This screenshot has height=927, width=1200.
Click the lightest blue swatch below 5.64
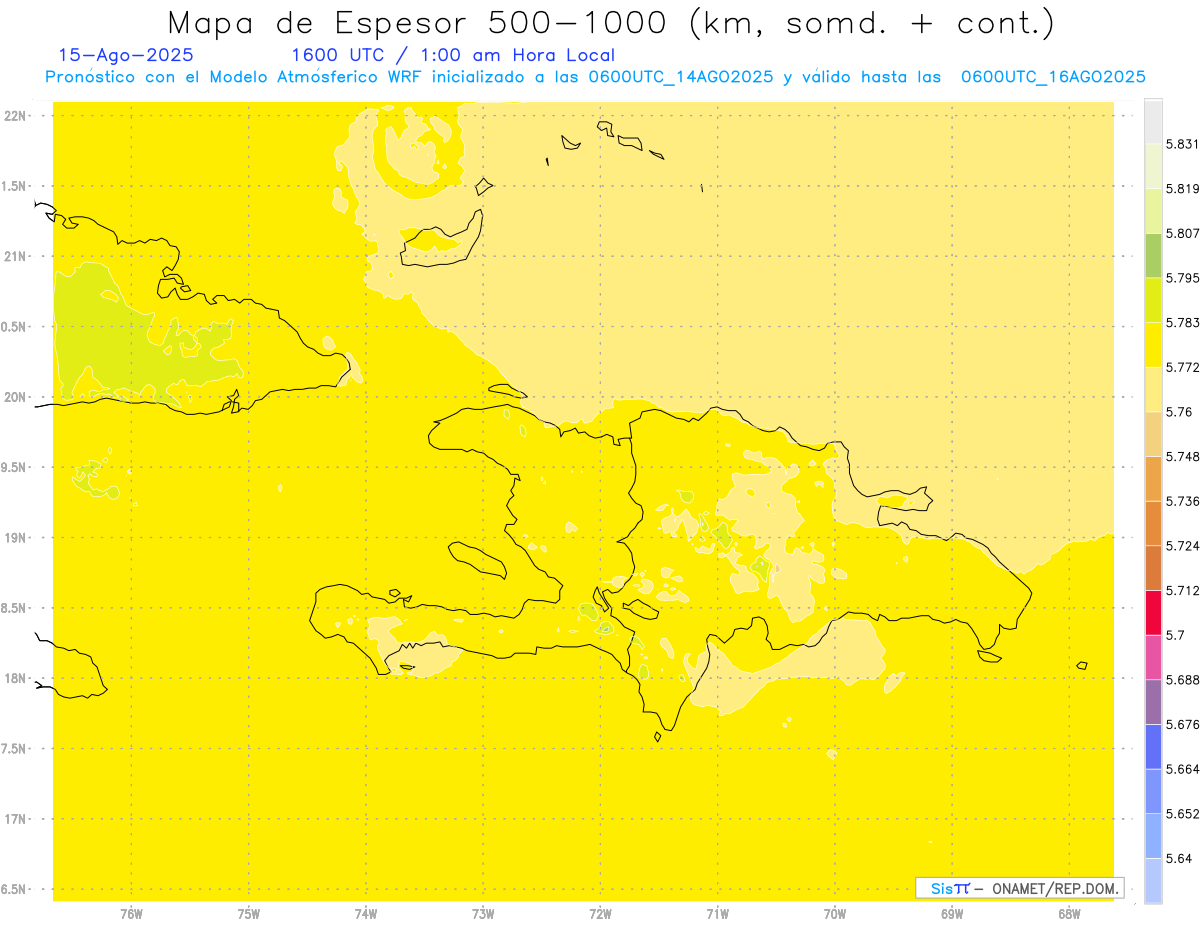1153,880
